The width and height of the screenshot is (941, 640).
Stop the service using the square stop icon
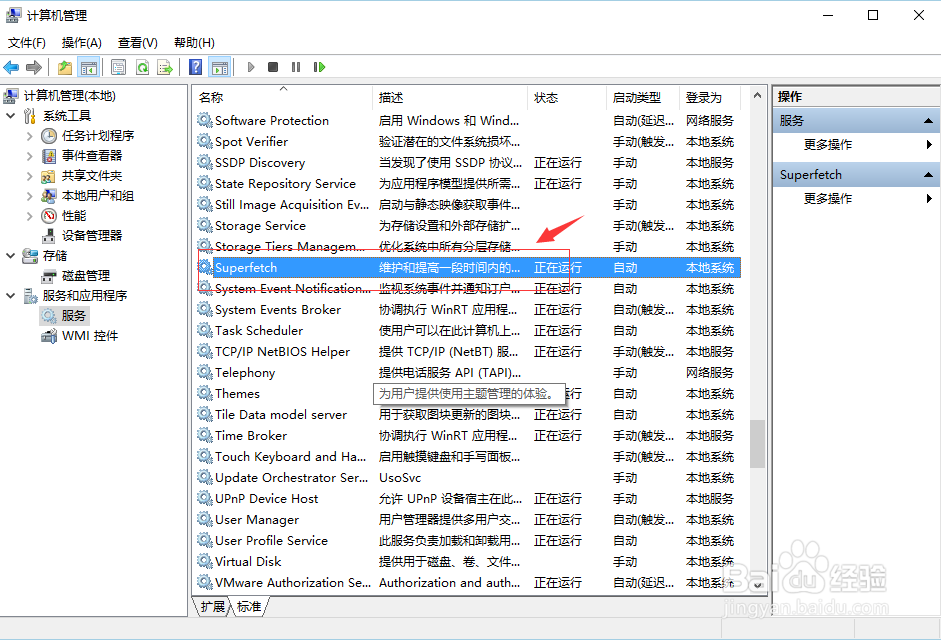pos(276,67)
